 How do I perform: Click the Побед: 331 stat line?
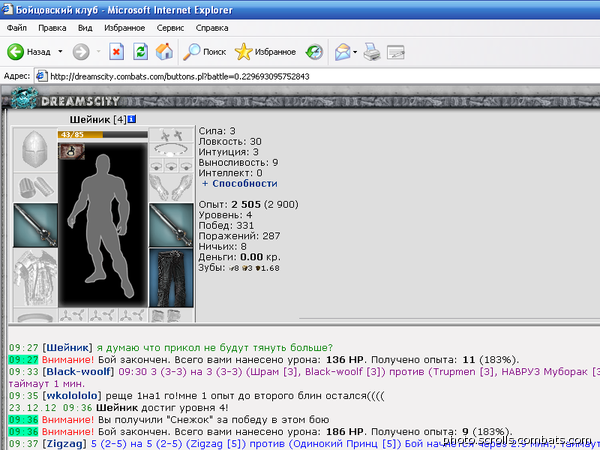pyautogui.click(x=226, y=225)
